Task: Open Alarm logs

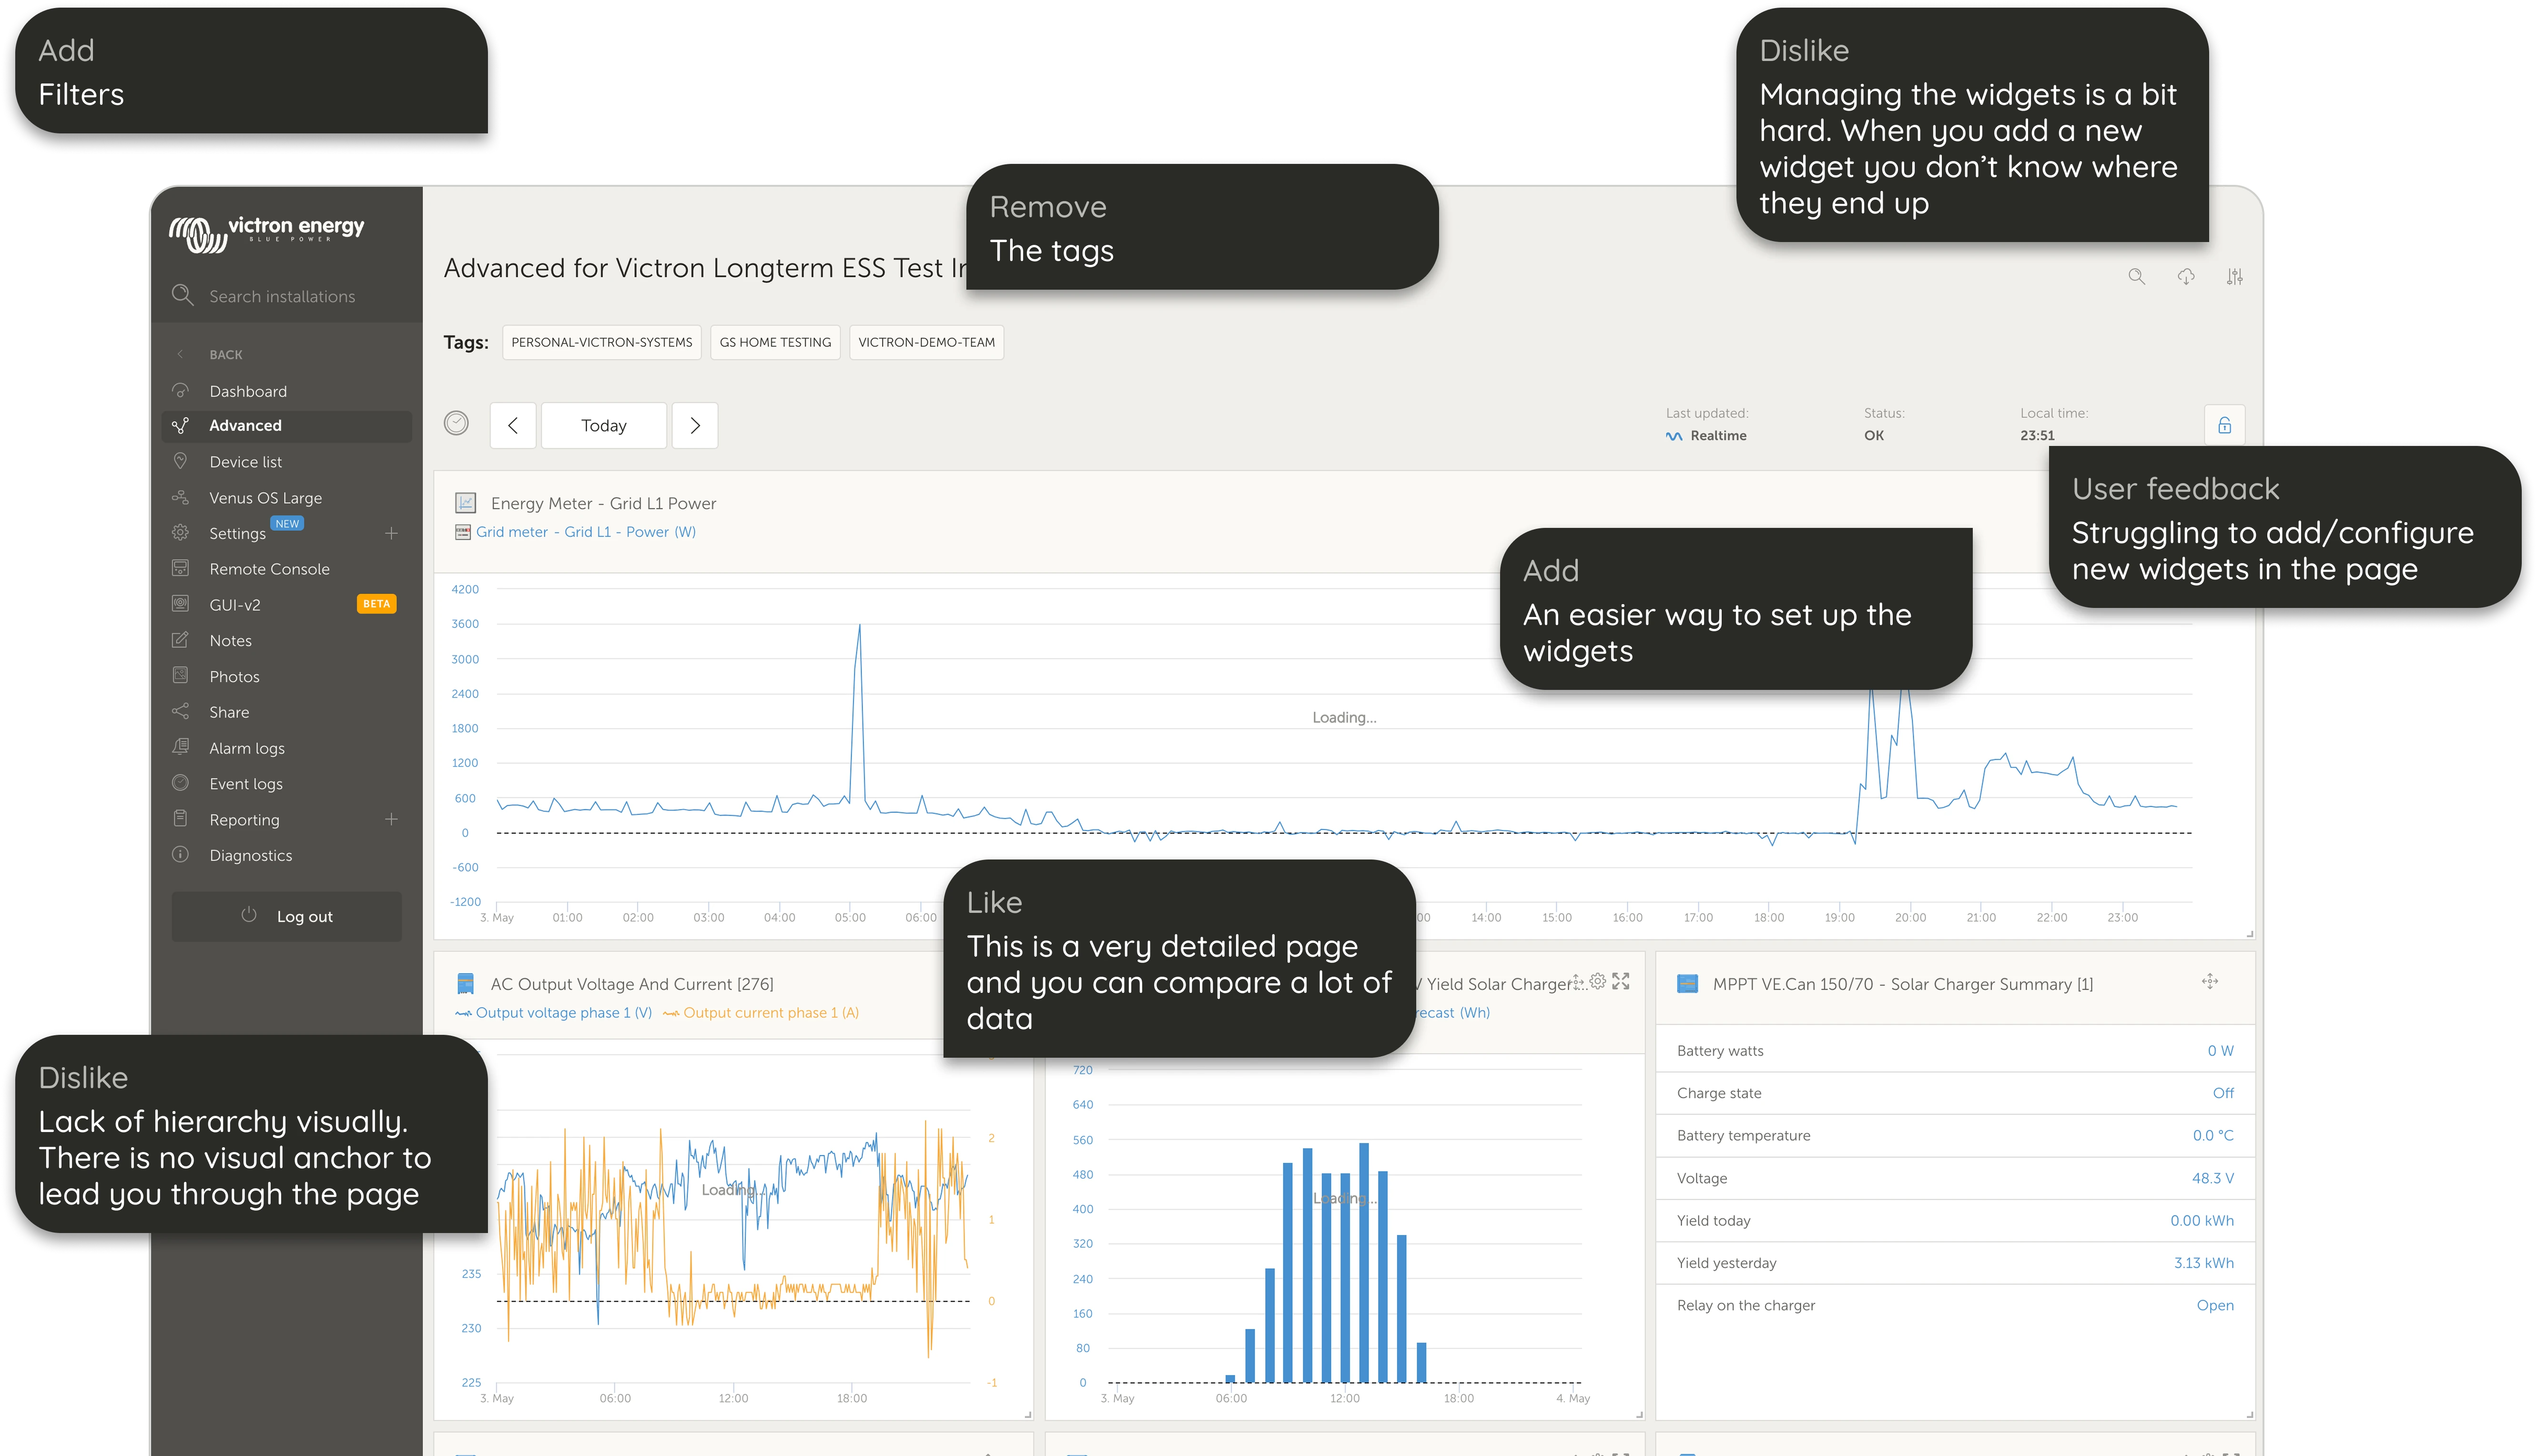Action: 247,748
